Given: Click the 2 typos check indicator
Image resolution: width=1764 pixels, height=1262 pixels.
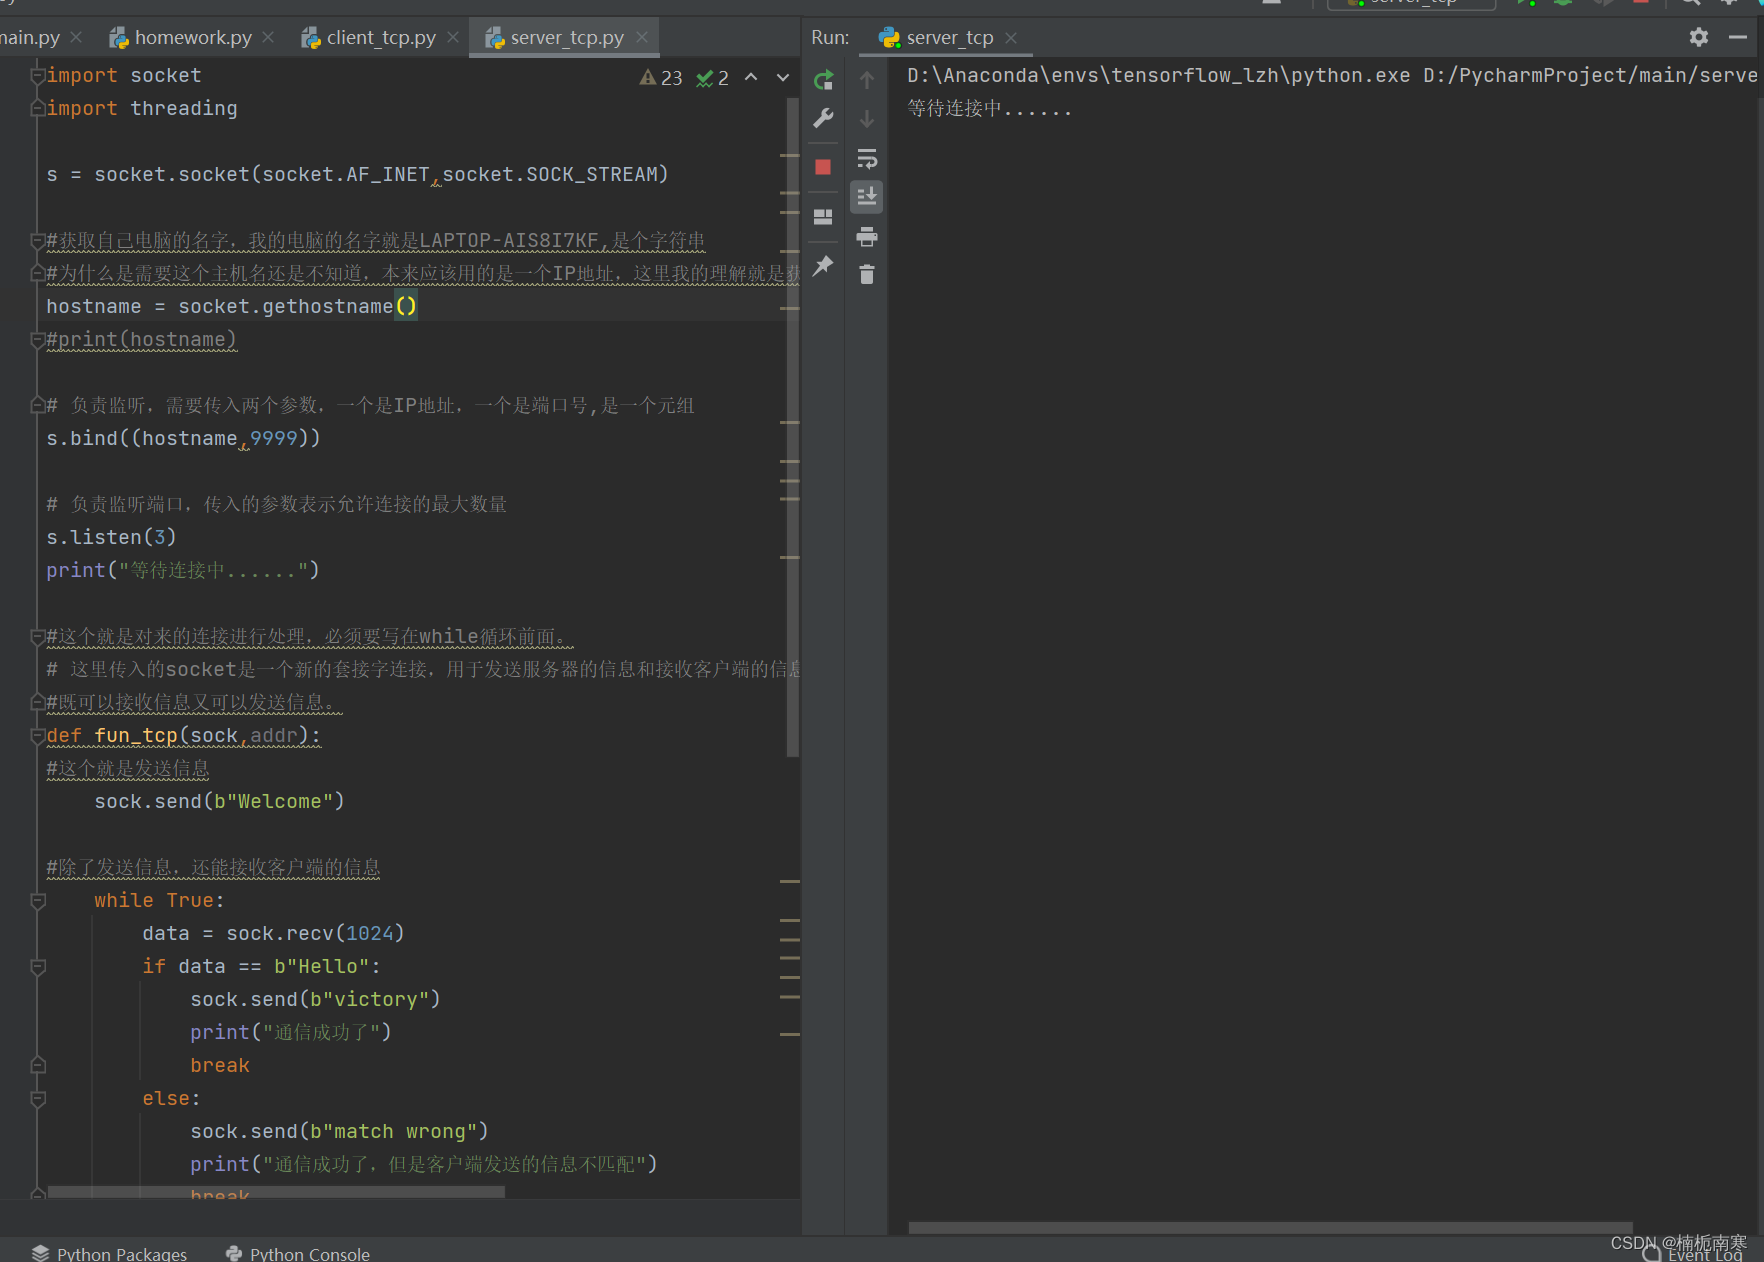Looking at the screenshot, I should (x=713, y=77).
